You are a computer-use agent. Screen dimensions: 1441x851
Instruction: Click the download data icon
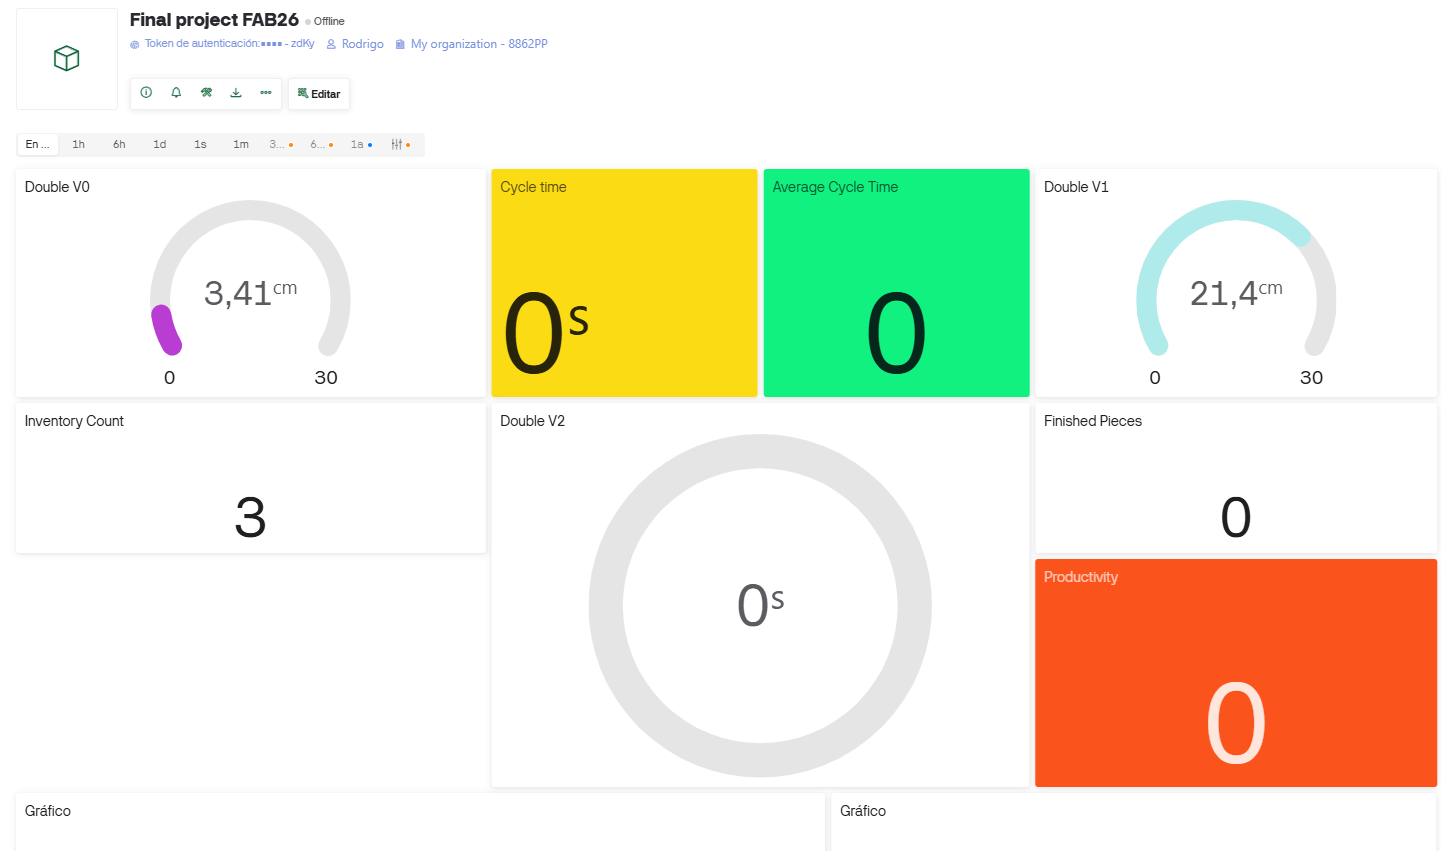pyautogui.click(x=236, y=93)
